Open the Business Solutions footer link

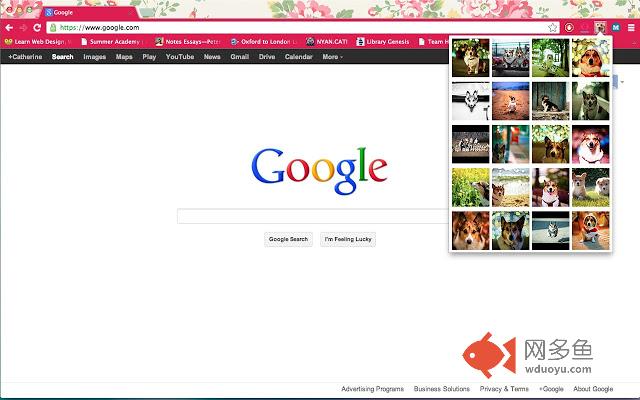[x=442, y=389]
